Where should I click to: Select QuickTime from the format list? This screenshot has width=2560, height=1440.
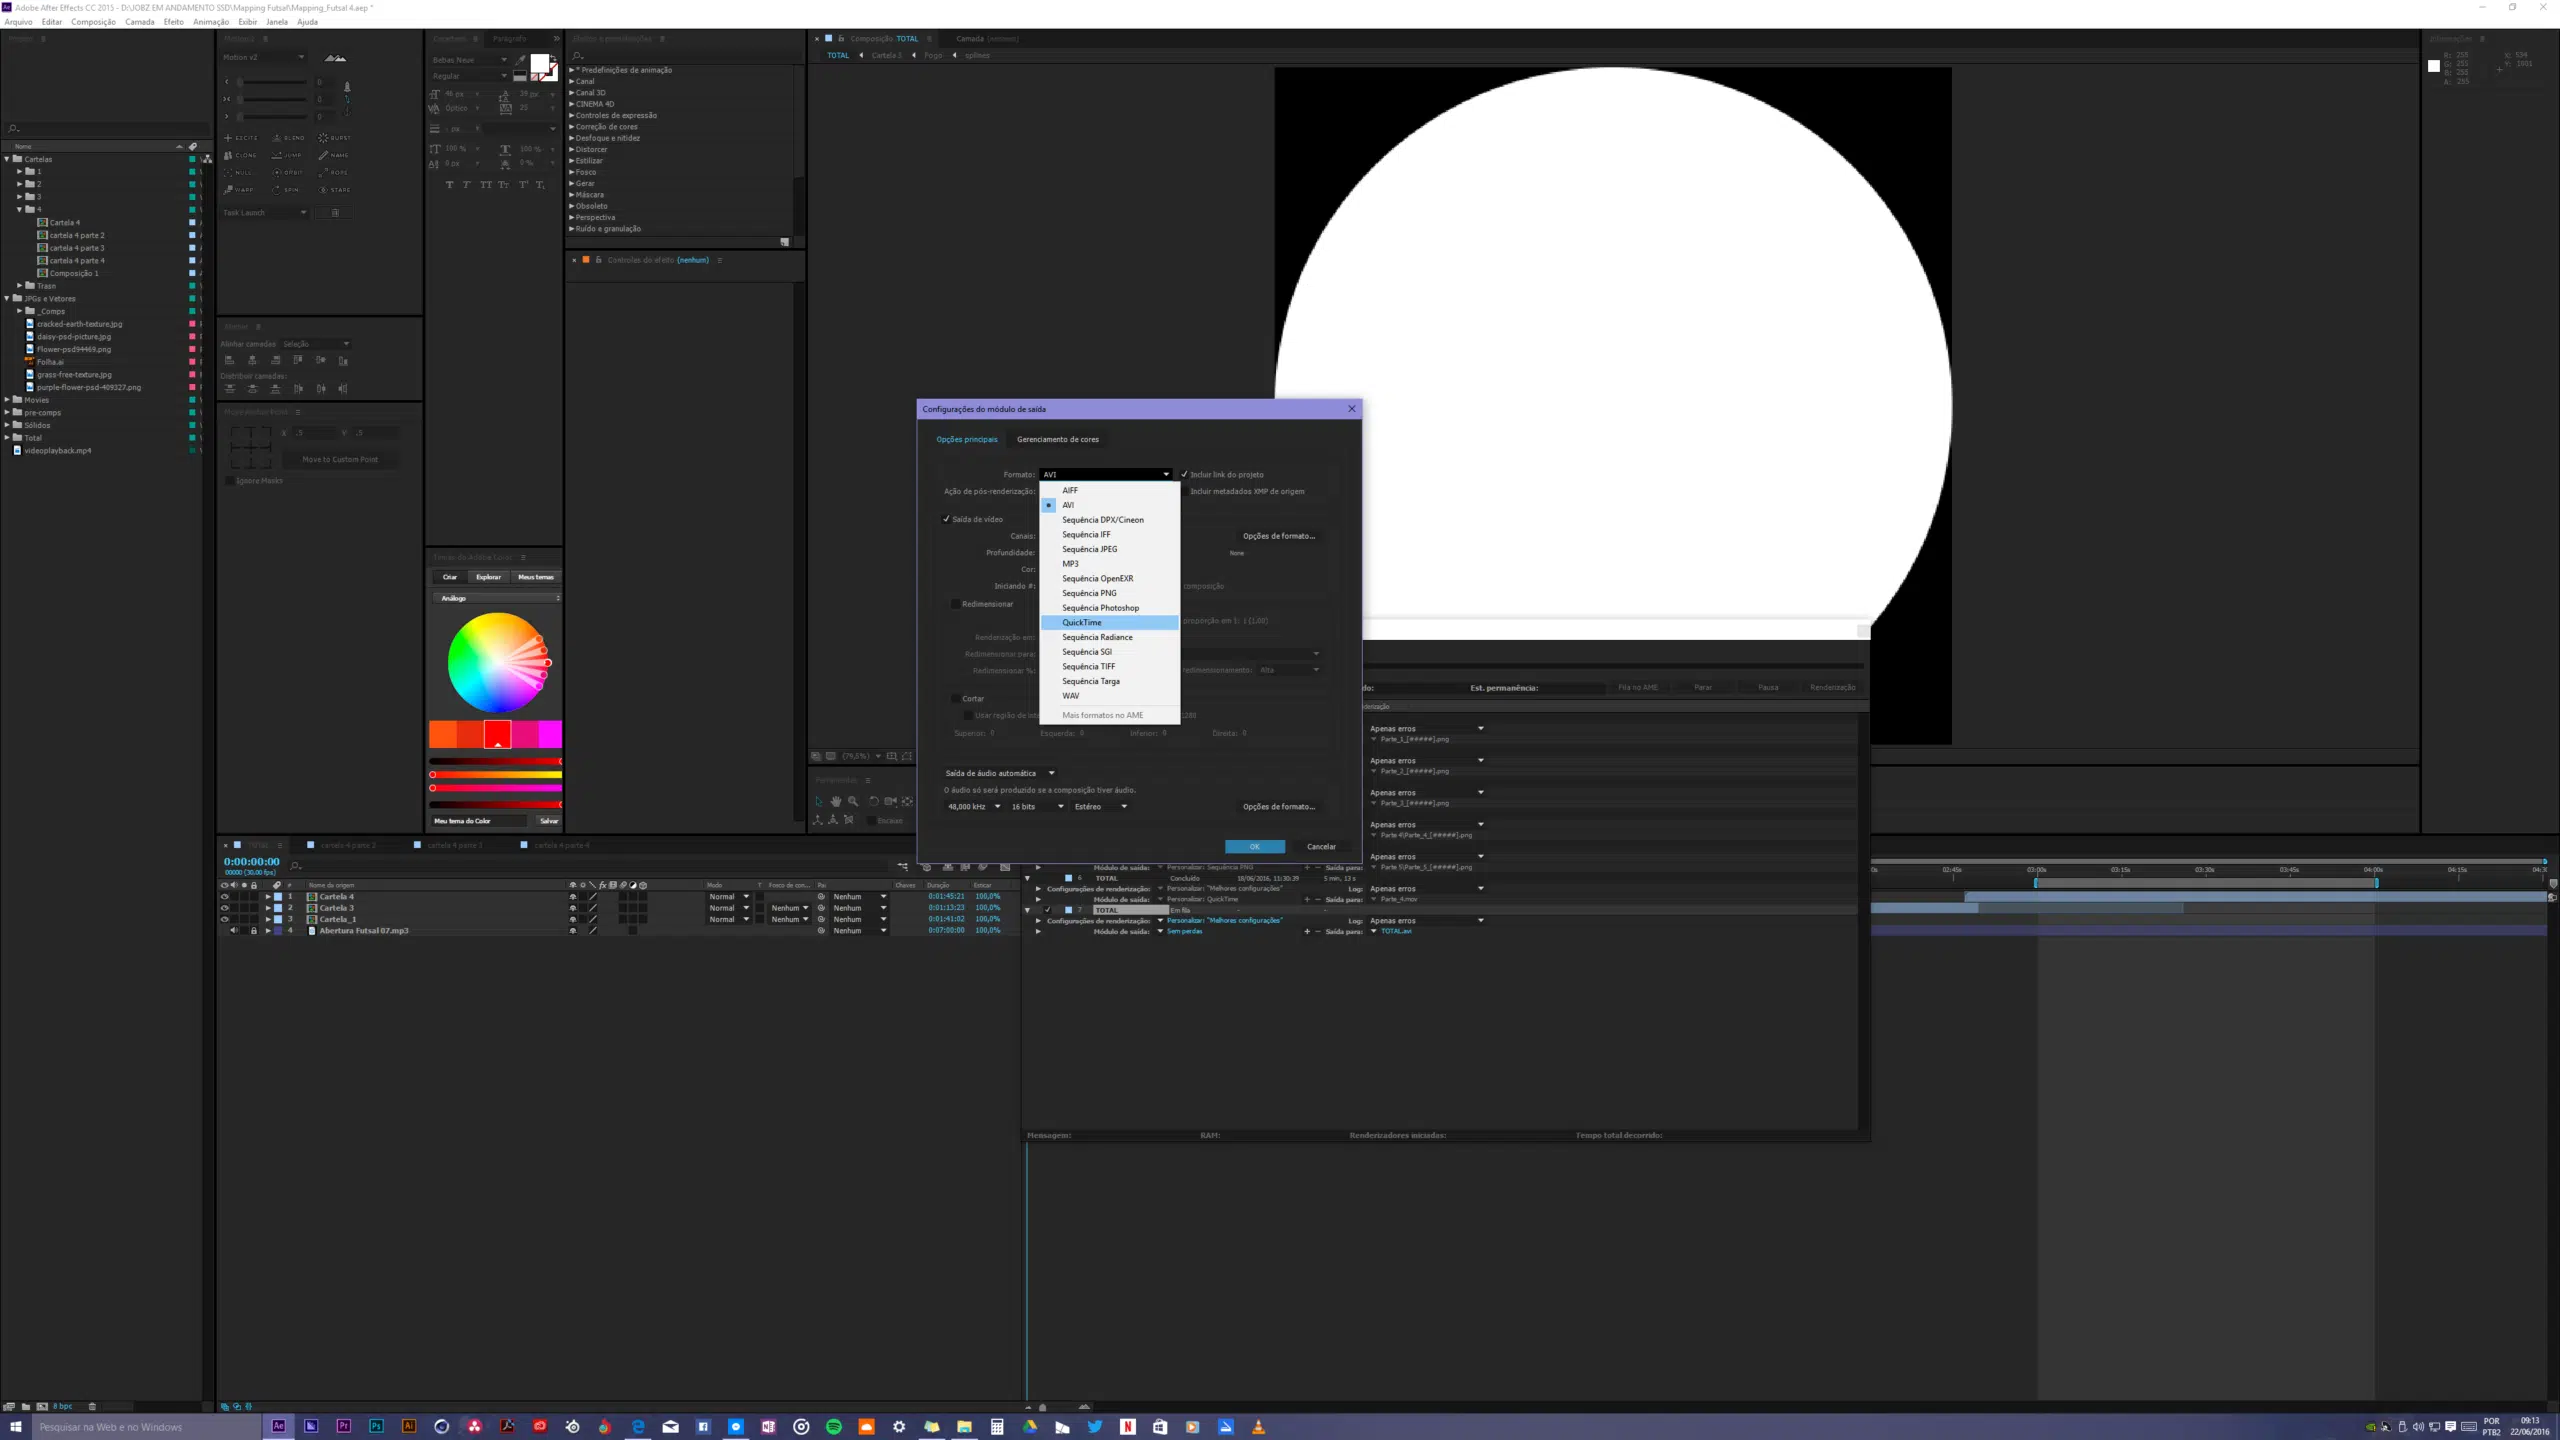click(1081, 622)
